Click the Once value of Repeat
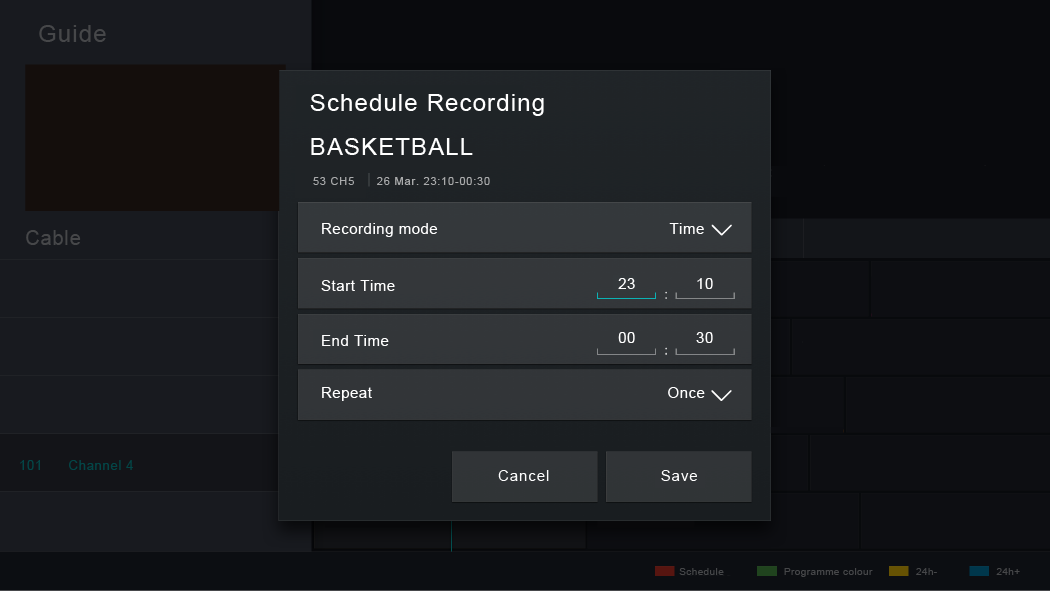Screen dimensions: 1050x591 [x=686, y=393]
